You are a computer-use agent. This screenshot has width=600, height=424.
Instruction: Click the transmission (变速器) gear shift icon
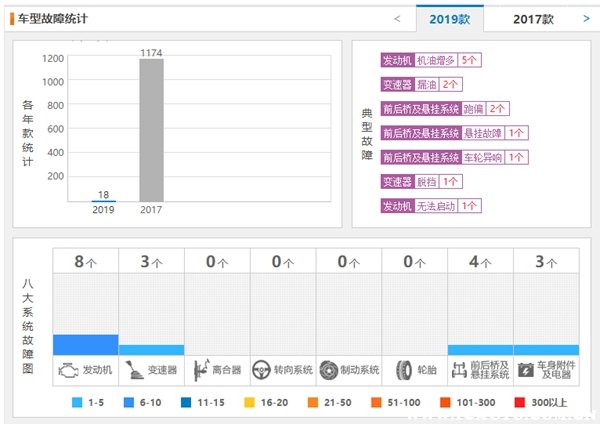(133, 369)
